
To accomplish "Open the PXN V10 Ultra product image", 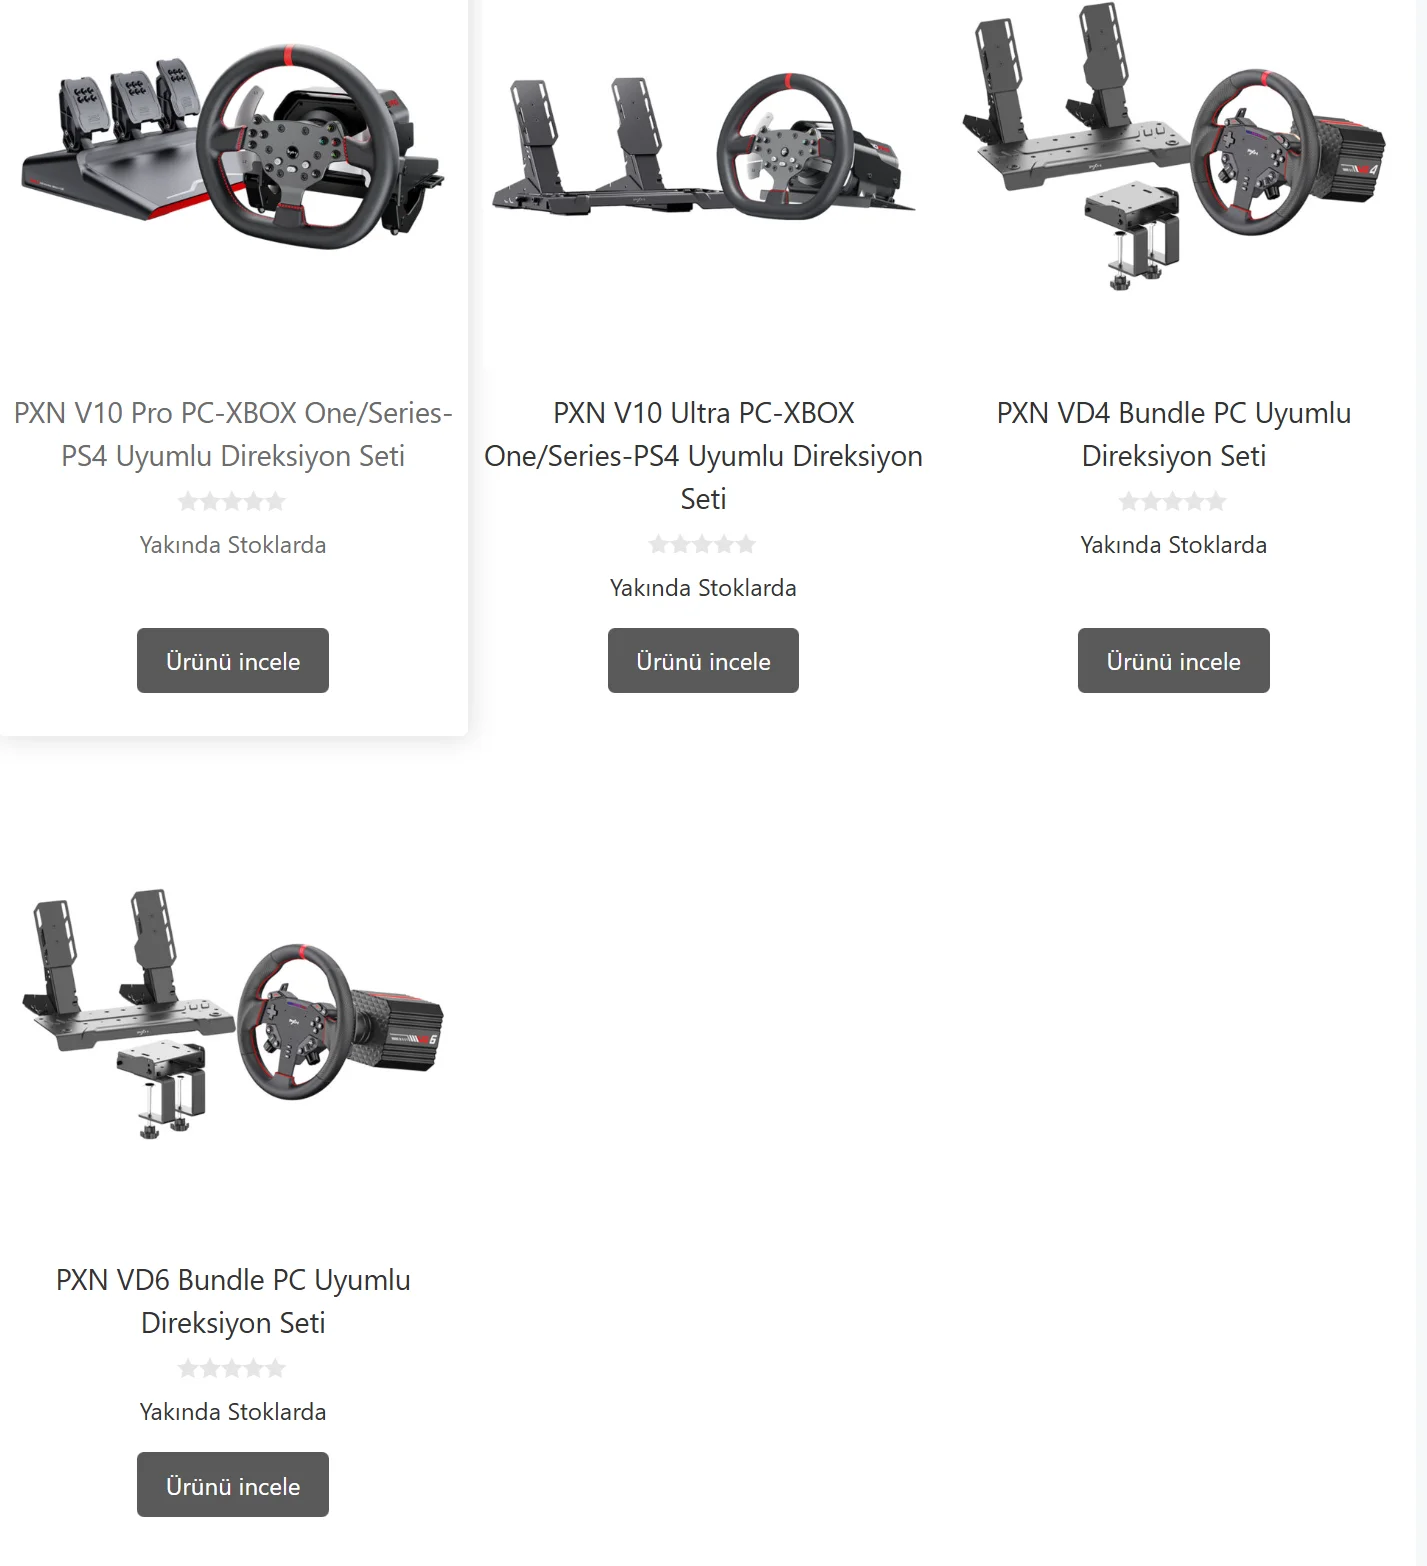I will 703,145.
